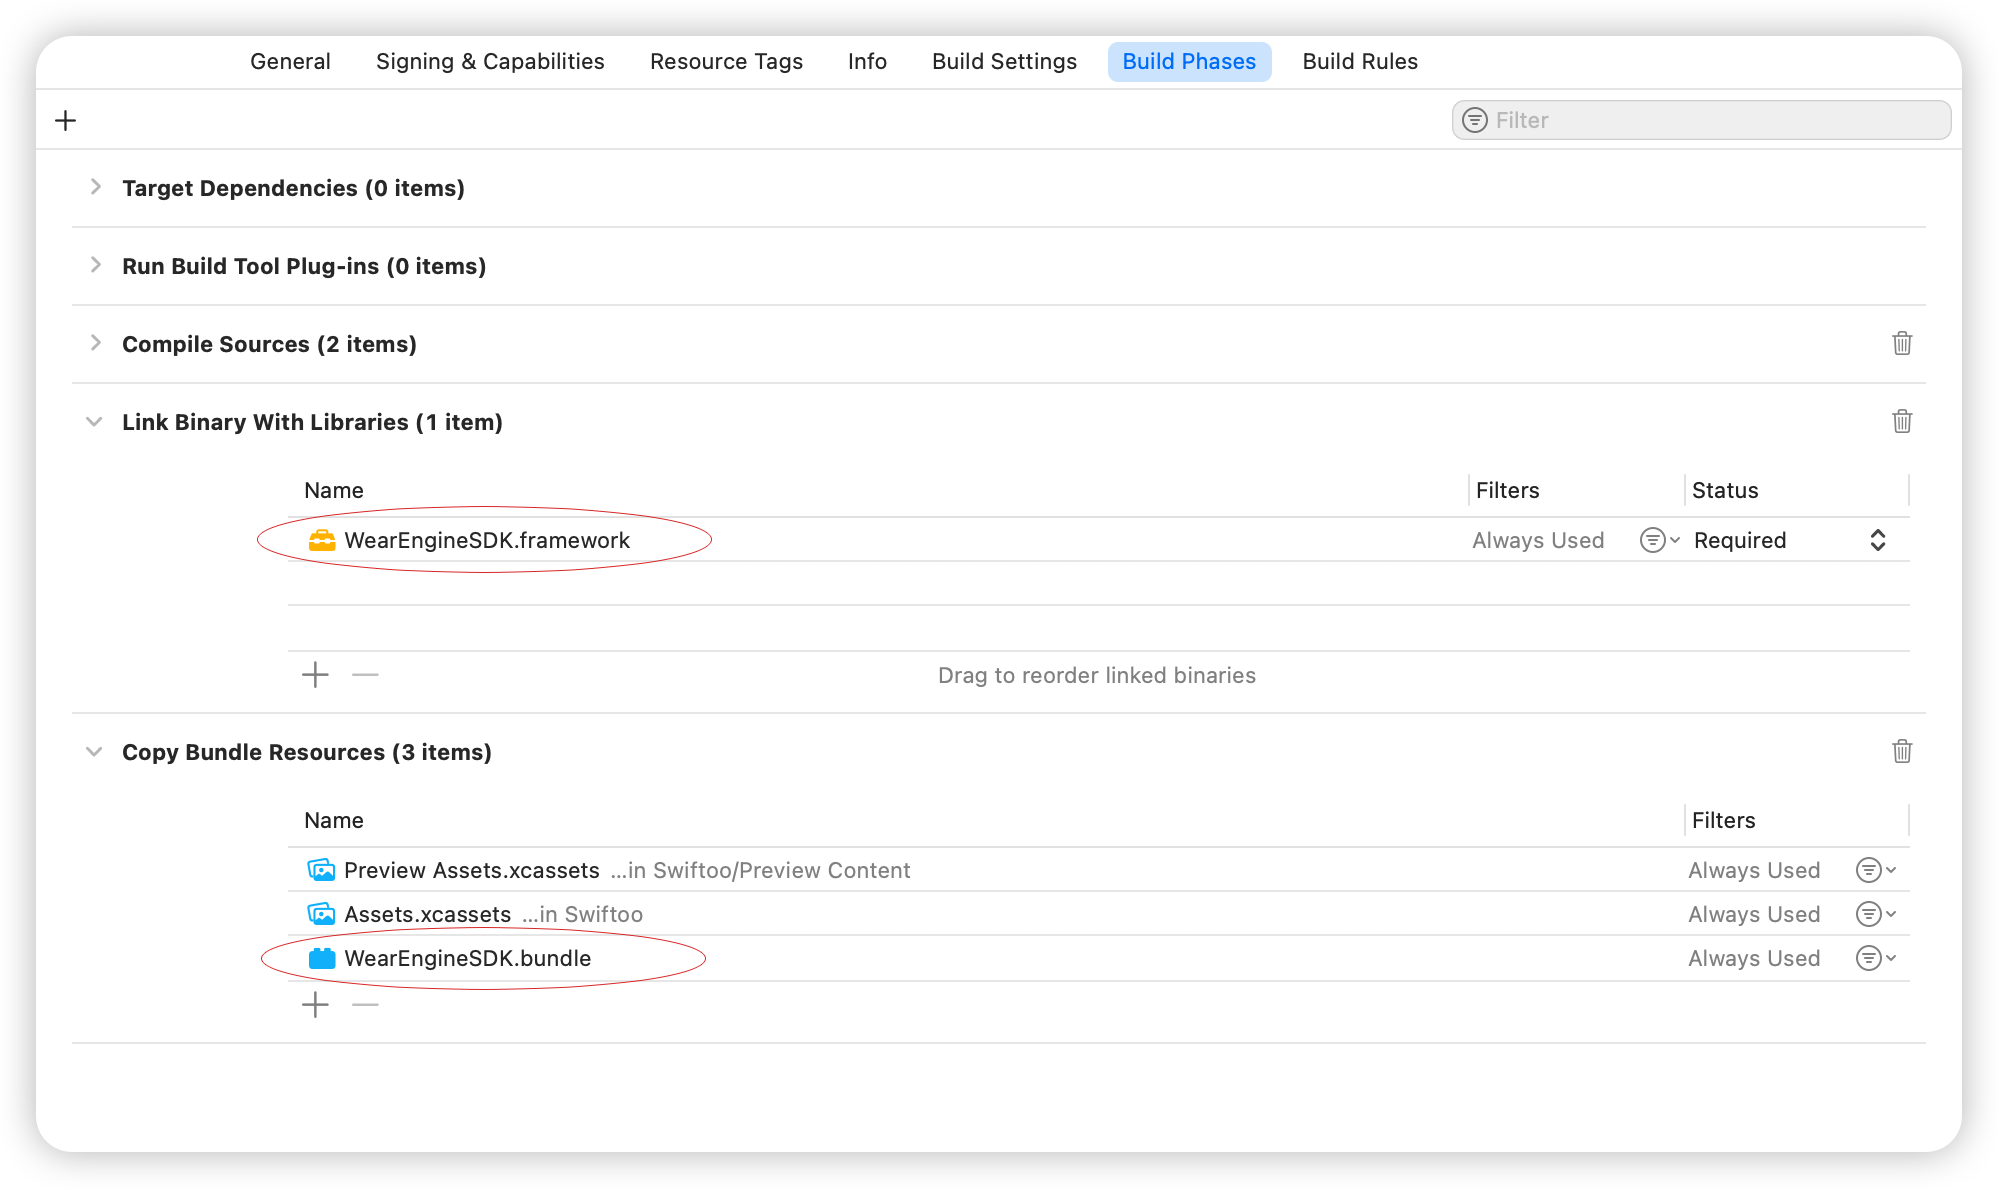
Task: Expand the Run Build Tool Plug-ins section
Action: coord(95,265)
